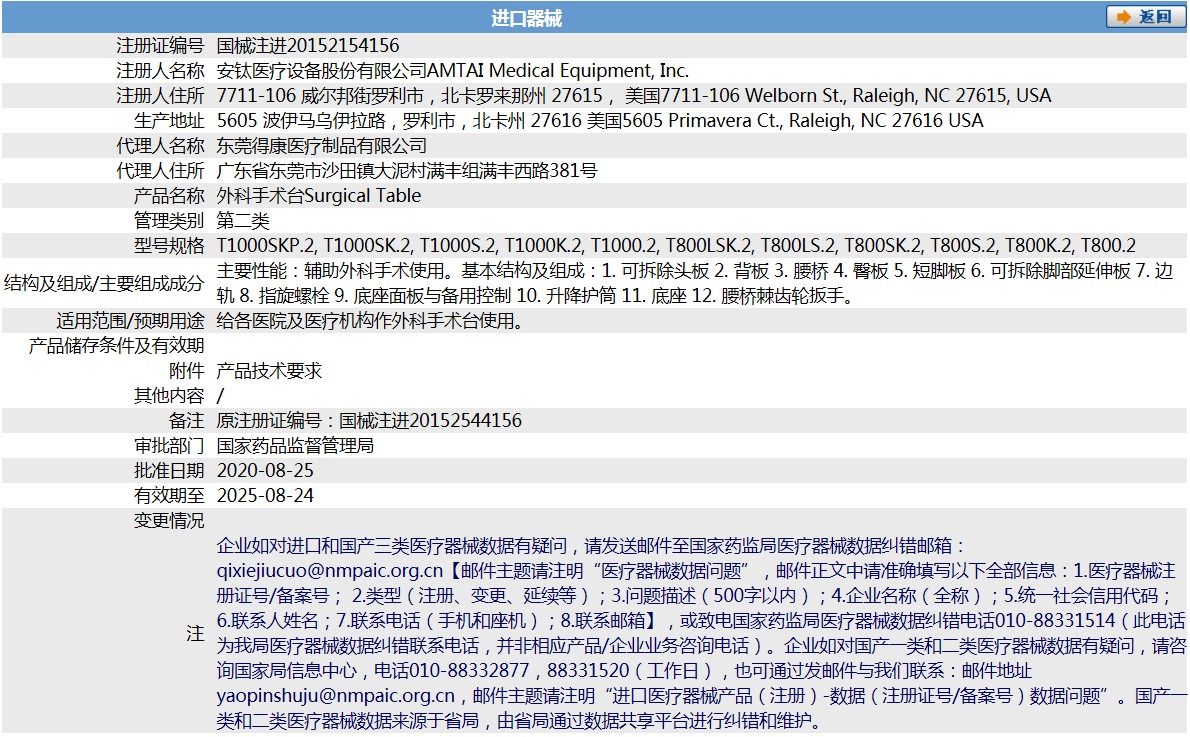Select first note line starting 企业如对进口和国产三类
The image size is (1190, 737).
591,546
